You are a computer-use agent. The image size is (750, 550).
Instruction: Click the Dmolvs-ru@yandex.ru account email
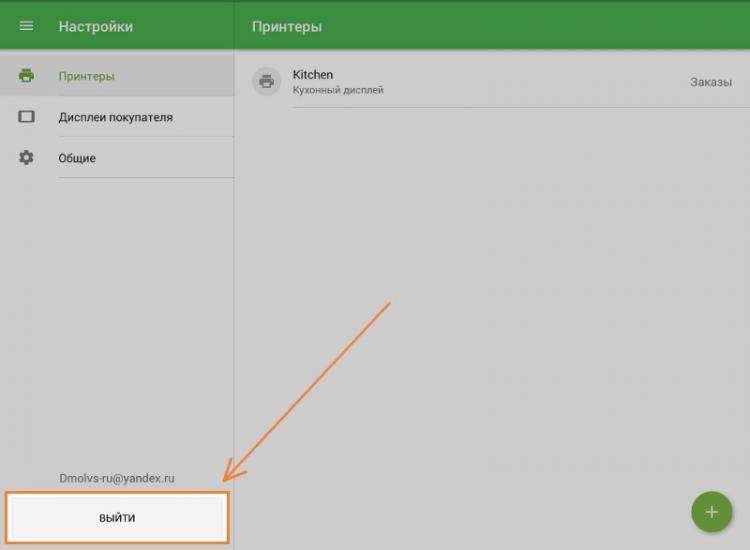point(117,479)
